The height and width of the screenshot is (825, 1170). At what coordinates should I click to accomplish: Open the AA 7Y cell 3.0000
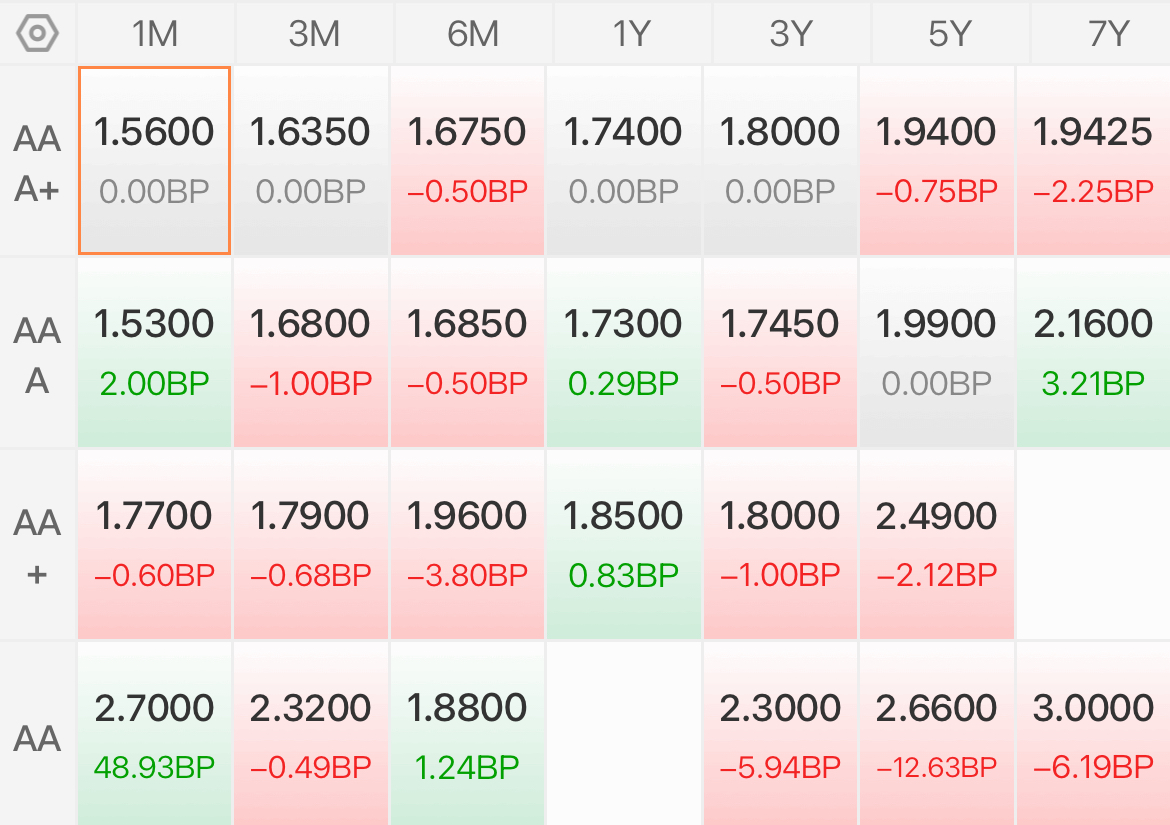tap(1093, 734)
